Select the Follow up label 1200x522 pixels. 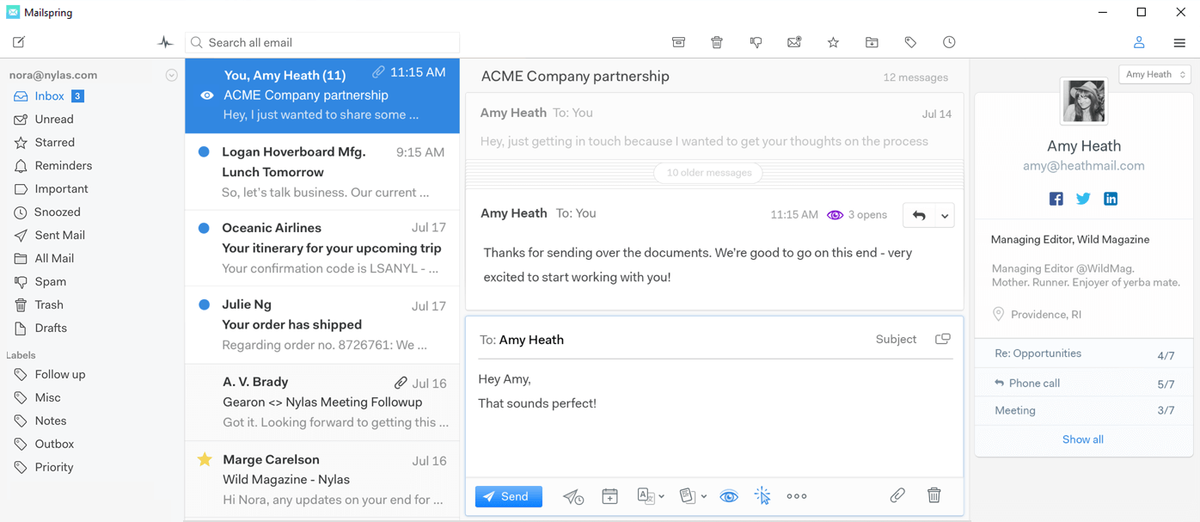[x=60, y=374]
